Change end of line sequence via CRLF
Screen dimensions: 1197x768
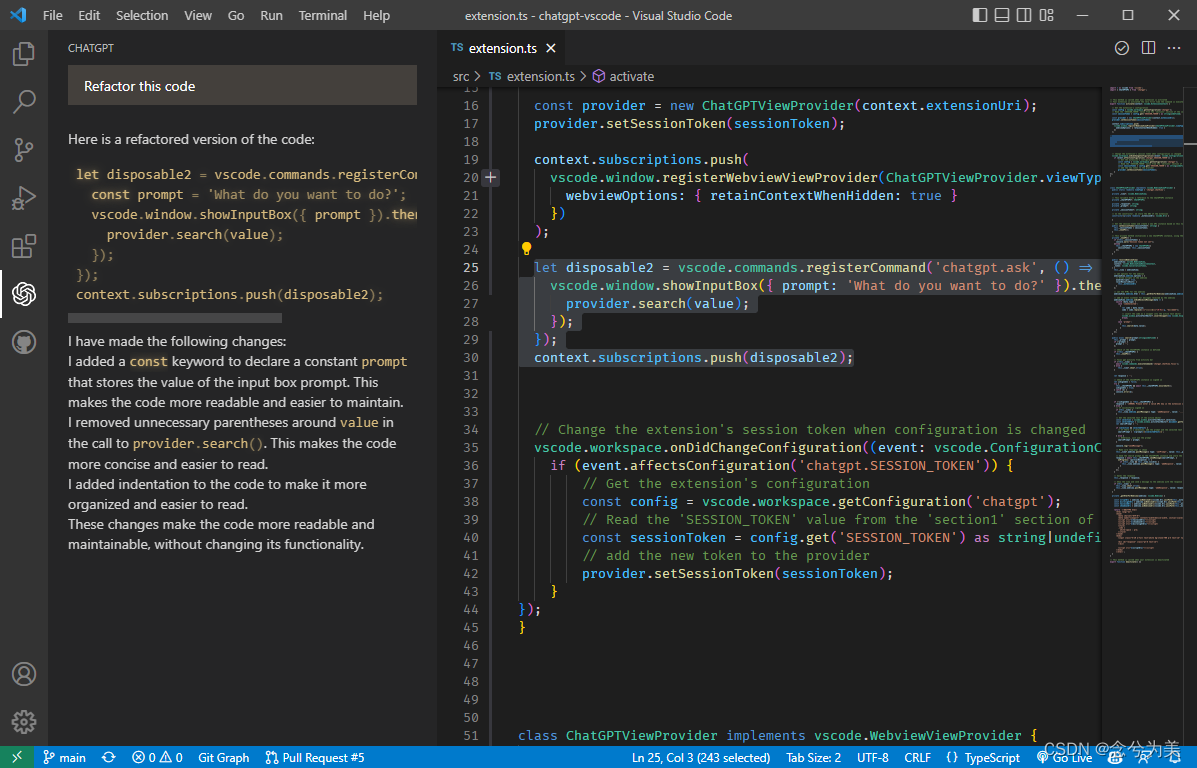coord(918,757)
